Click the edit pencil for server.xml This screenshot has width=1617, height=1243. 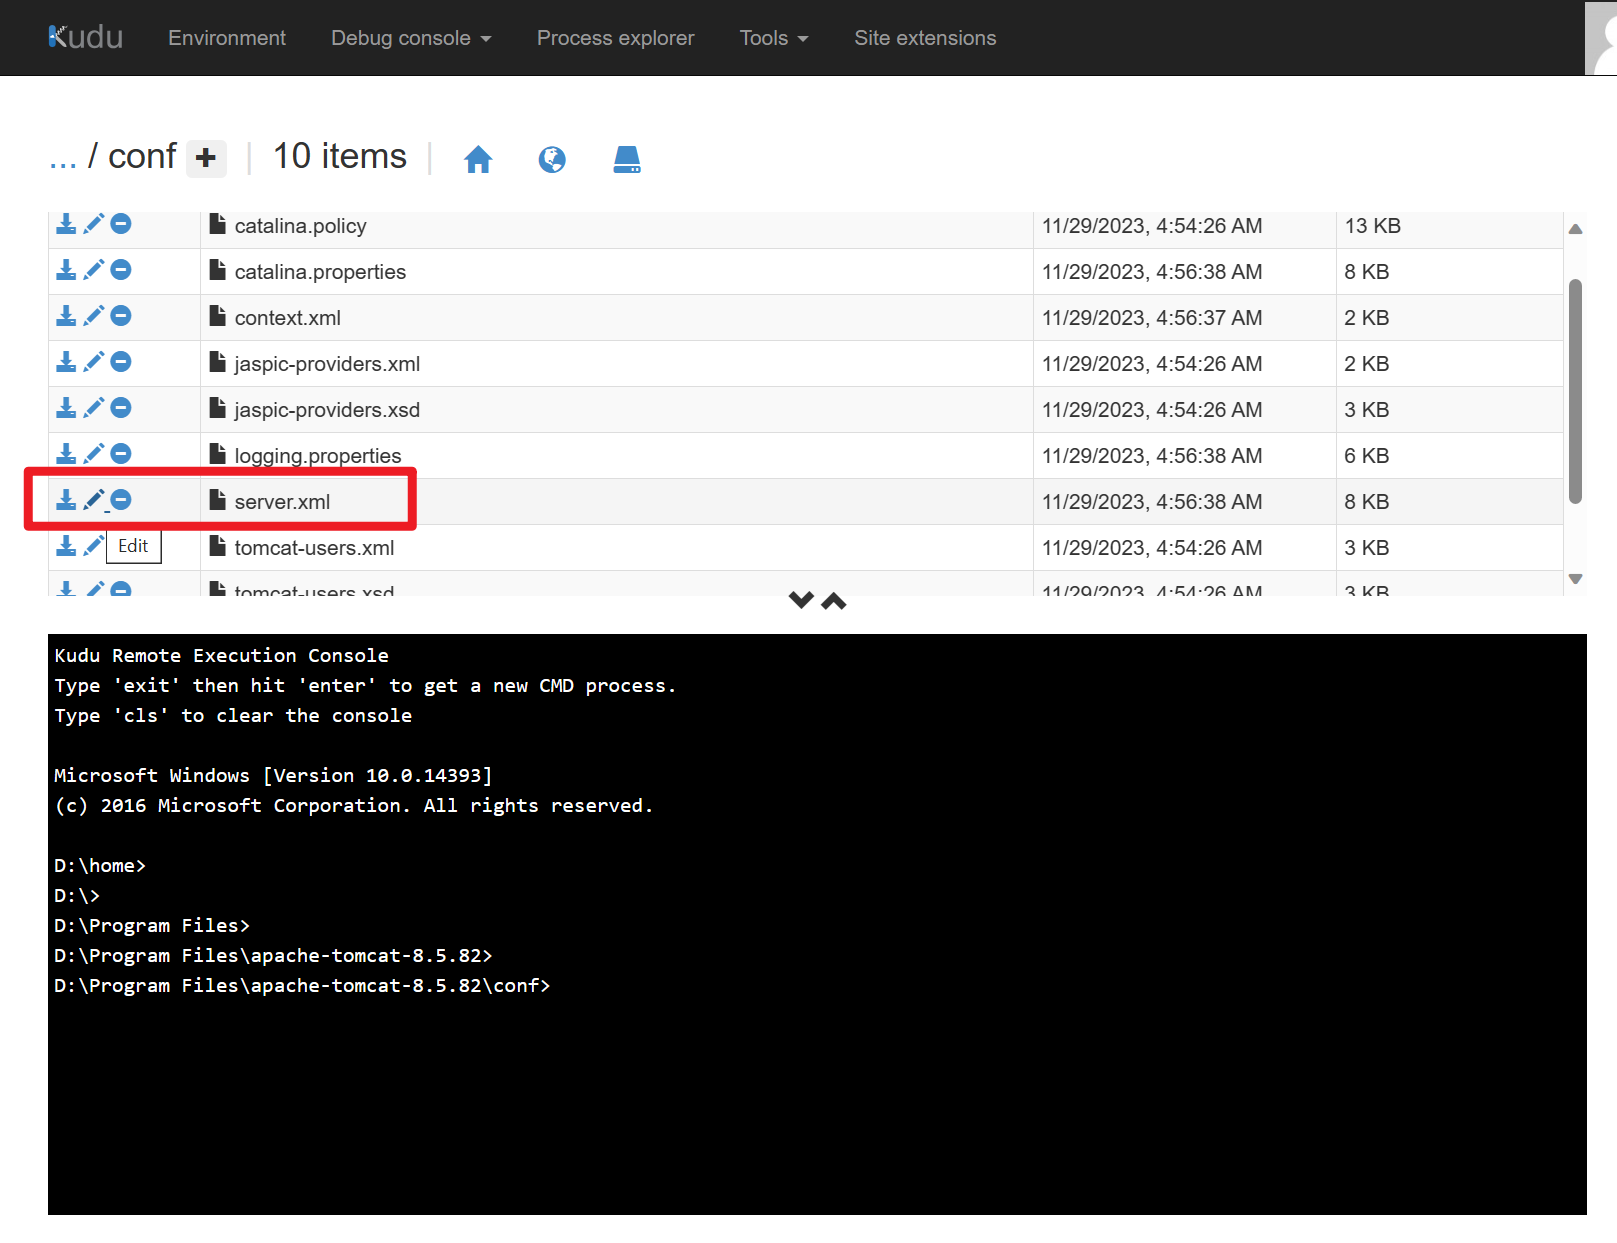click(x=94, y=500)
